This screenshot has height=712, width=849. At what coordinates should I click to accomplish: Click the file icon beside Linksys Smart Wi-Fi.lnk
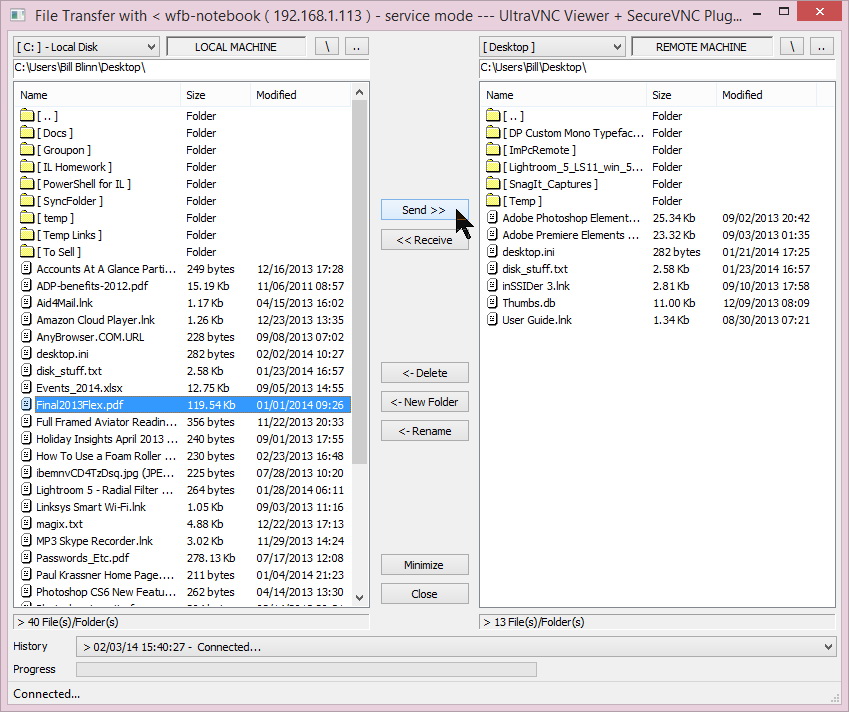coord(26,507)
